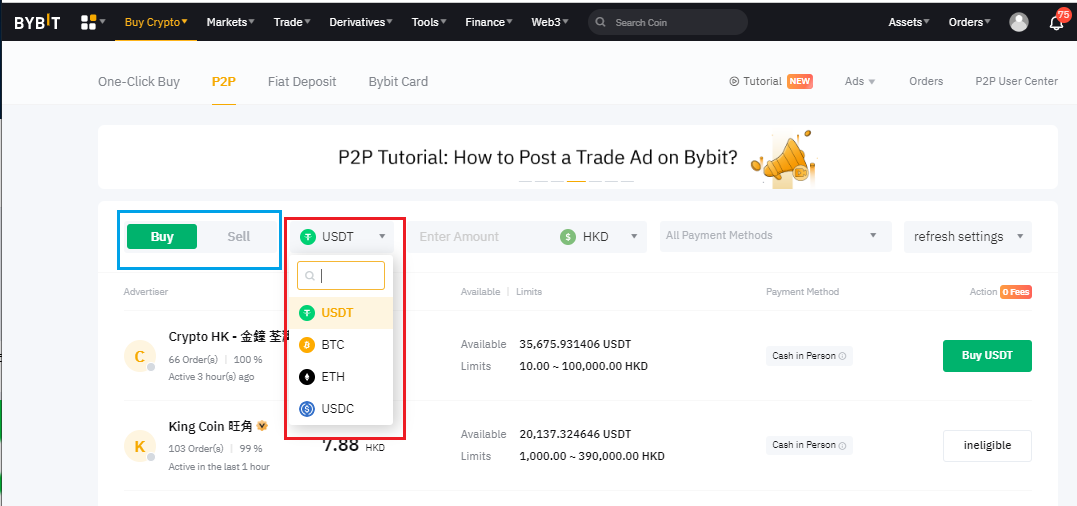The image size is (1077, 506).
Task: Open the P2P Orders link
Action: click(x=926, y=81)
